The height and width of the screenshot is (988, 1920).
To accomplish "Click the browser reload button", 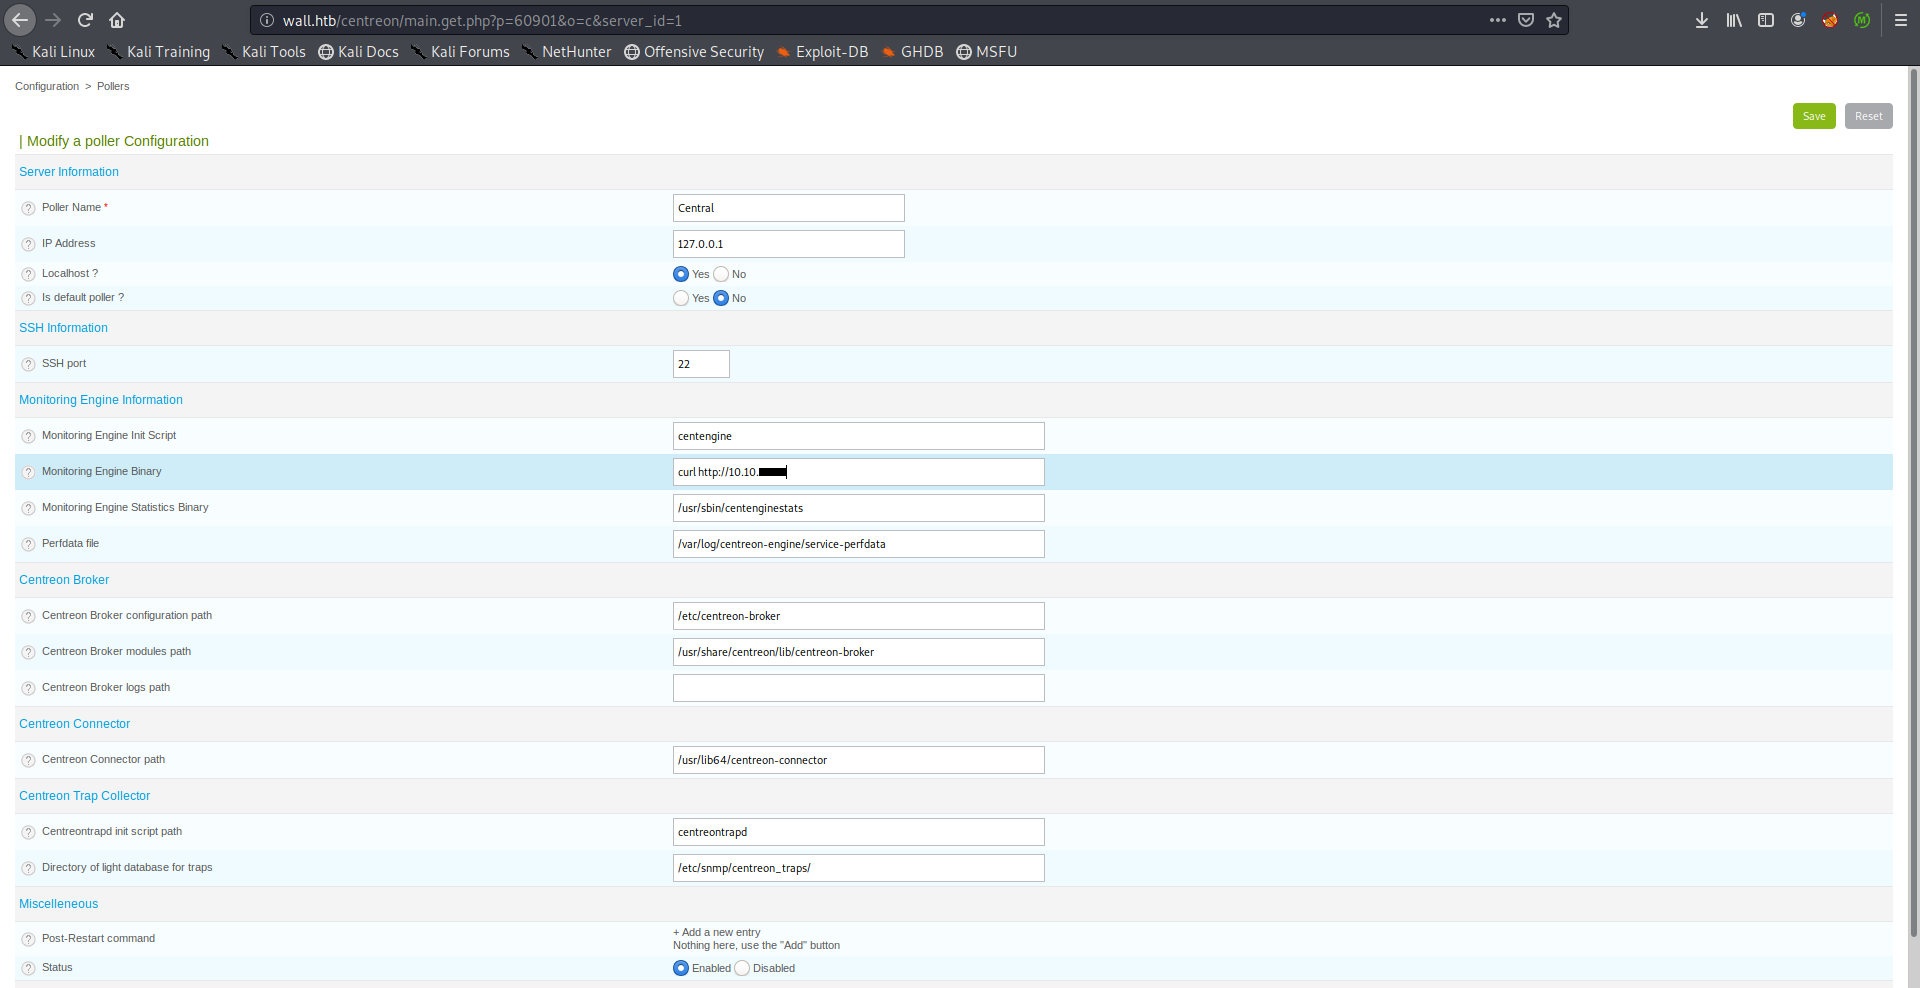I will coord(85,20).
